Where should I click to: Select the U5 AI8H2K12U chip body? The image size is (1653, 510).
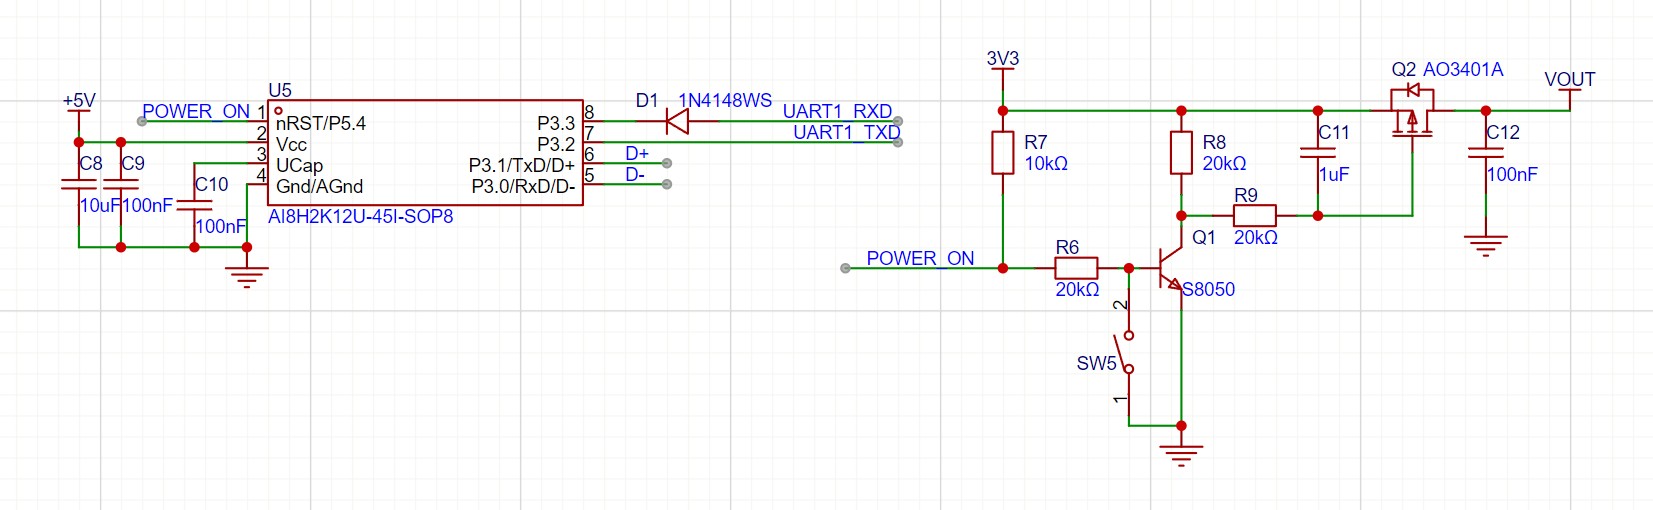coord(425,153)
